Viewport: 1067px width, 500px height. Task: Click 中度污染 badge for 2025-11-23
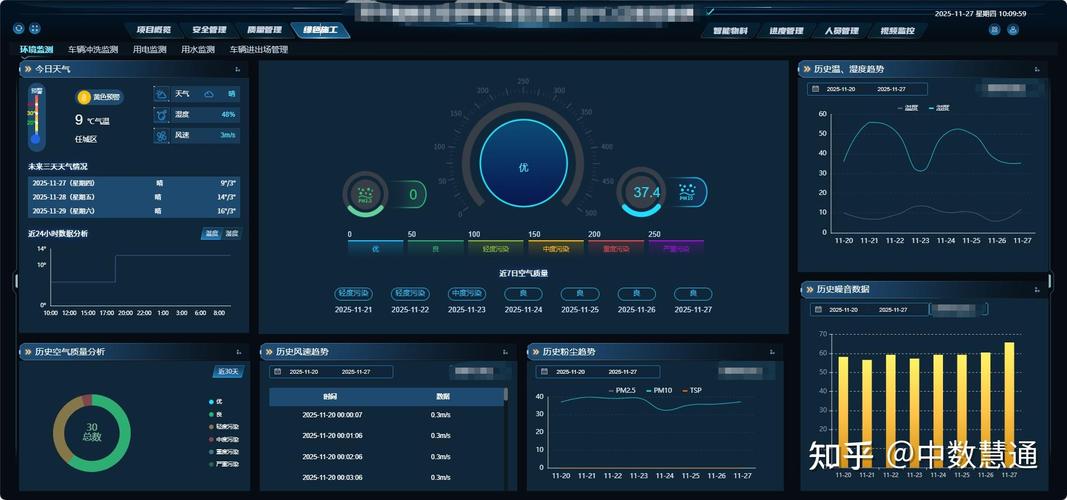(467, 294)
